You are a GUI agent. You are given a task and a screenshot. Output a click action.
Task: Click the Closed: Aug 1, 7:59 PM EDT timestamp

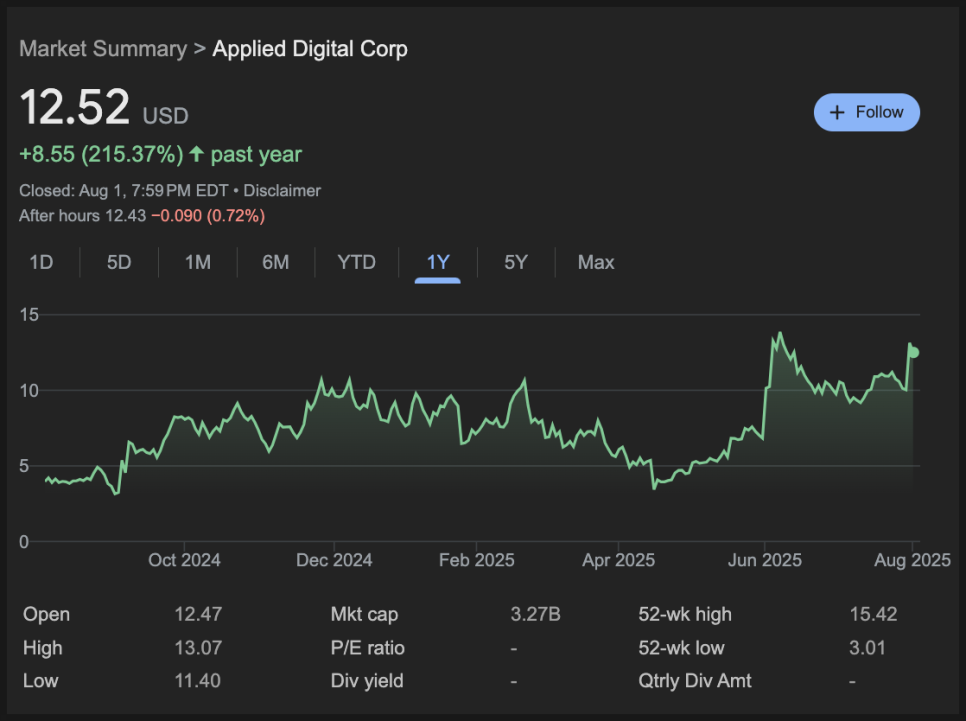click(124, 190)
